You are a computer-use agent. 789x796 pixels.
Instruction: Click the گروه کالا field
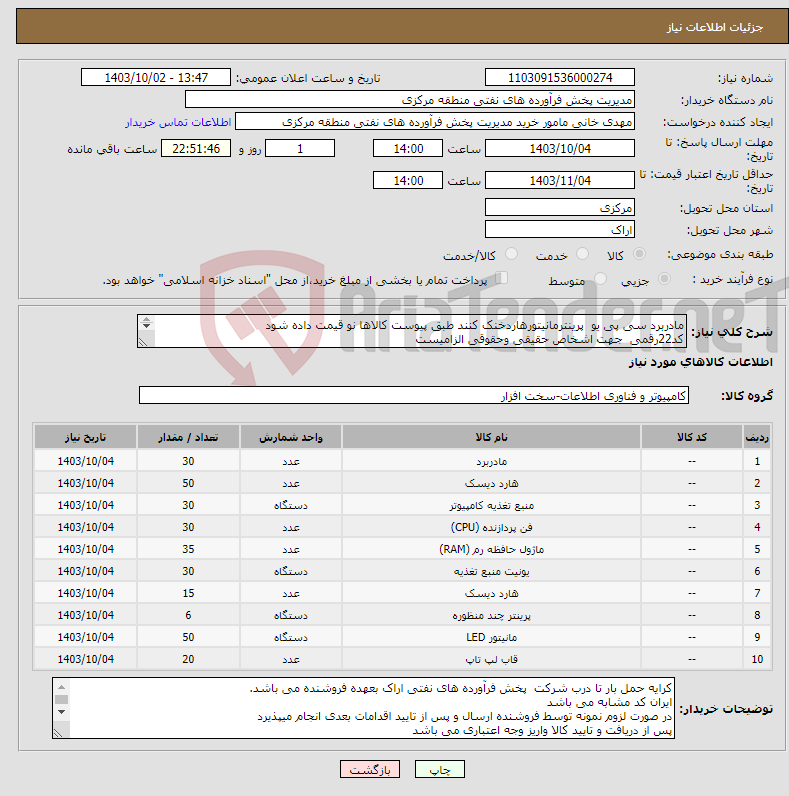tap(414, 395)
